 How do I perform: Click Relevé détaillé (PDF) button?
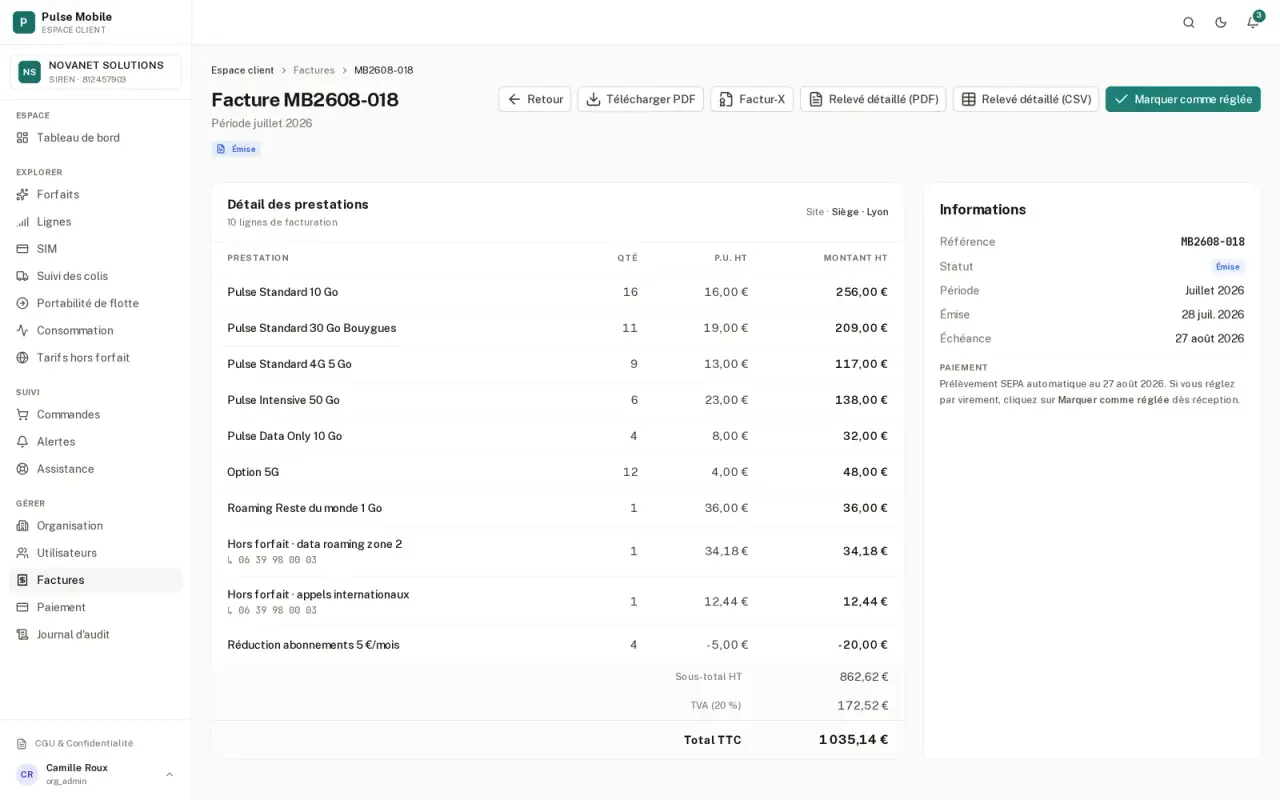873,99
